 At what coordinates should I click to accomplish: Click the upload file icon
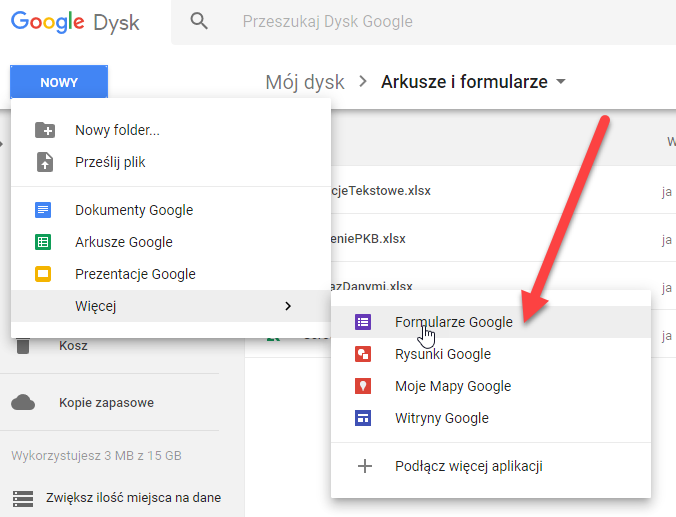click(45, 162)
